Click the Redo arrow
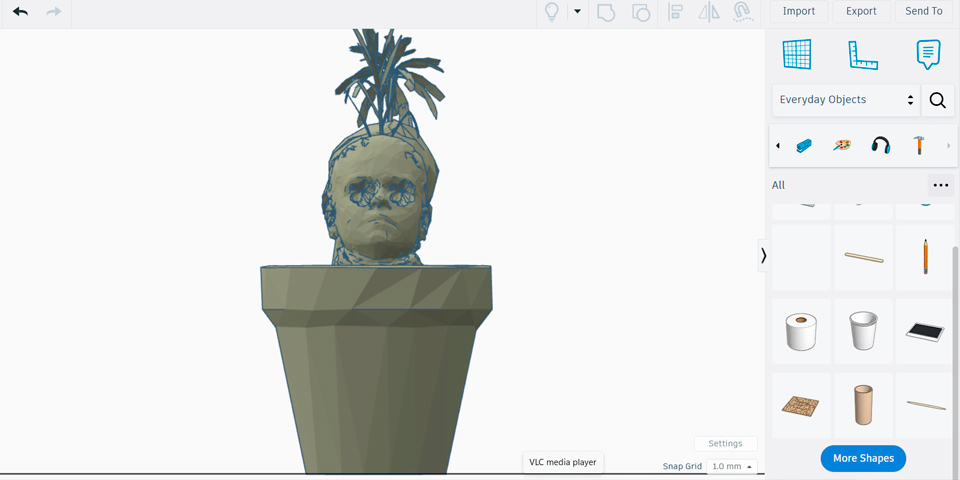Screen dimensions: 960x480 tap(54, 12)
